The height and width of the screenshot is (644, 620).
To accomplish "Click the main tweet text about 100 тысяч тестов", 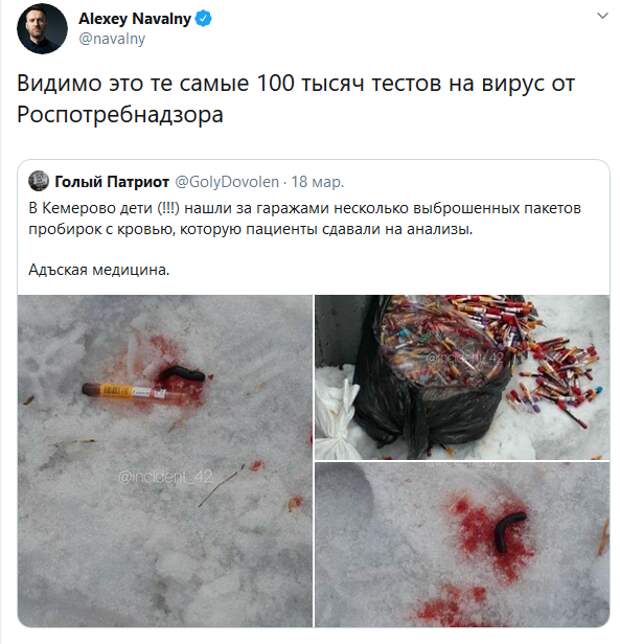I will (x=296, y=99).
